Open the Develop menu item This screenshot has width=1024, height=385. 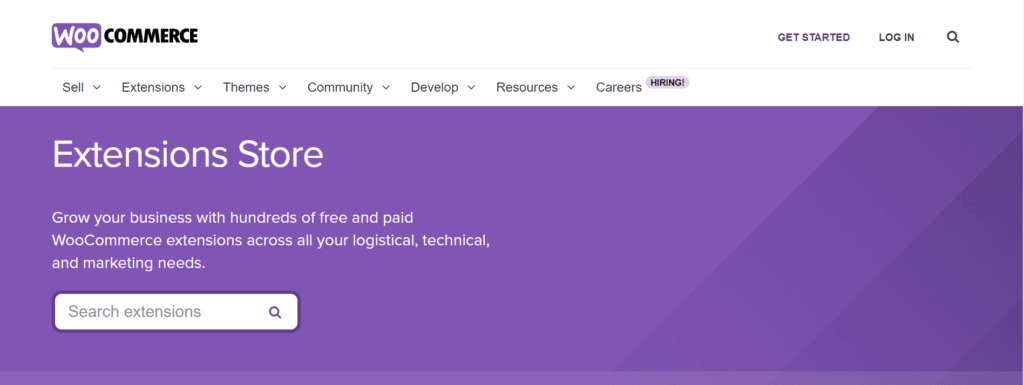click(x=434, y=87)
